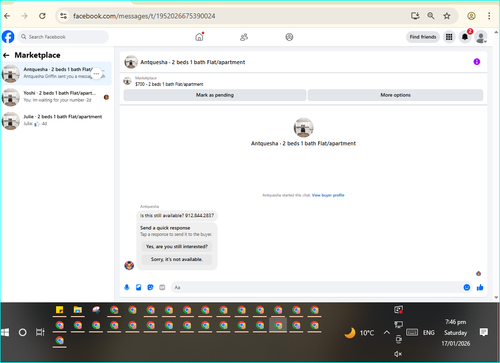Open the Julie conversation in the list
This screenshot has height=363, width=500.
(x=57, y=120)
